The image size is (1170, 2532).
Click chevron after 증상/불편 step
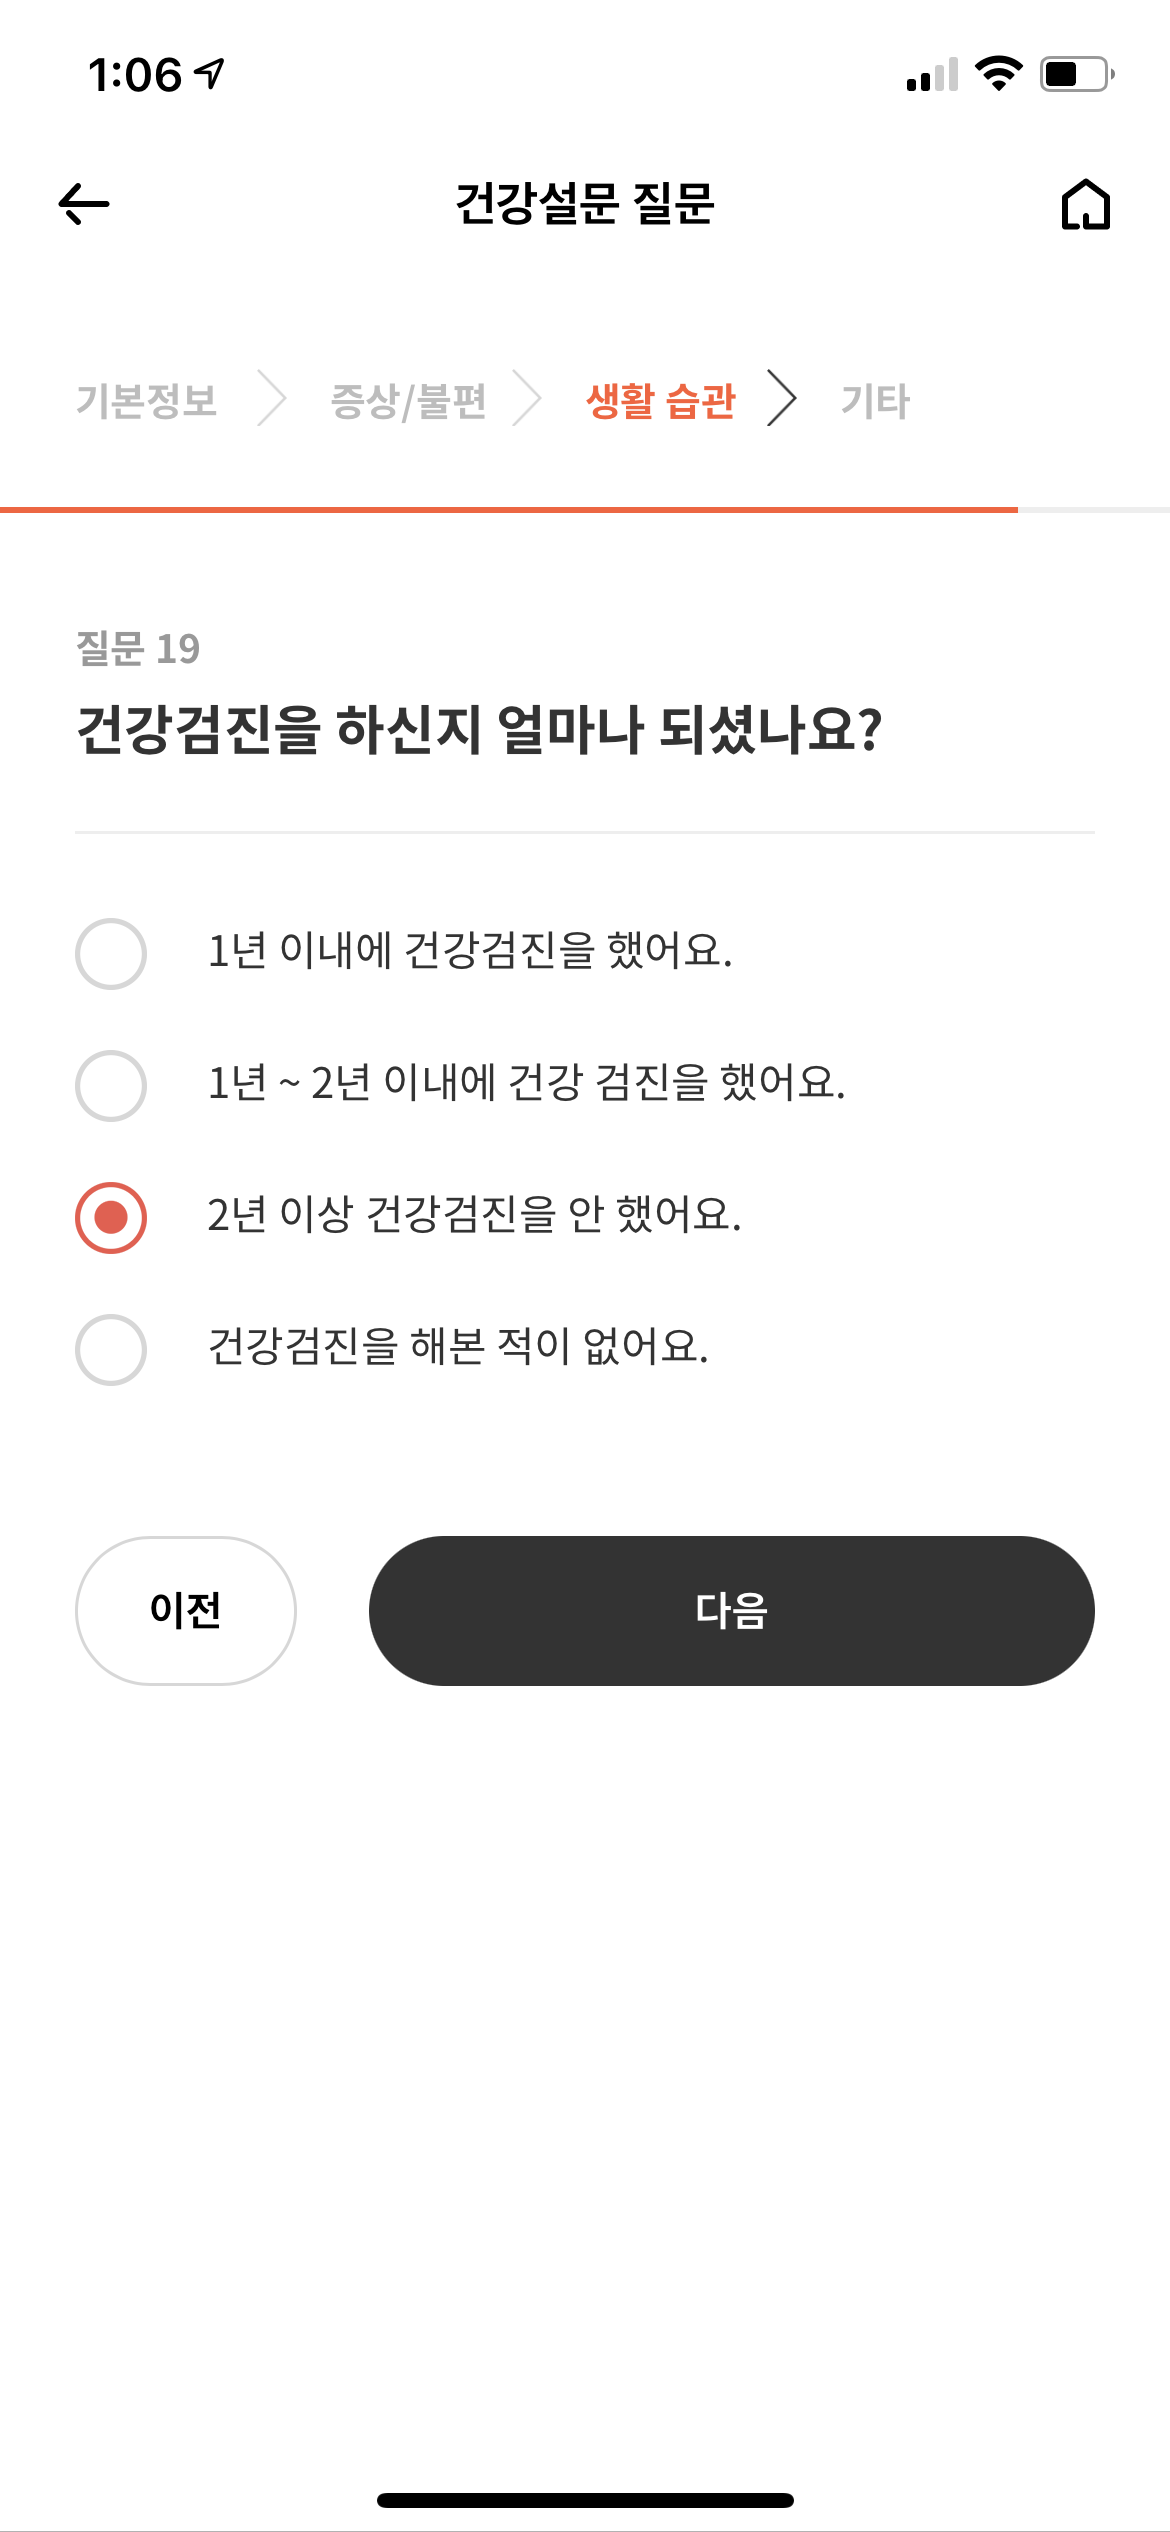pos(527,398)
